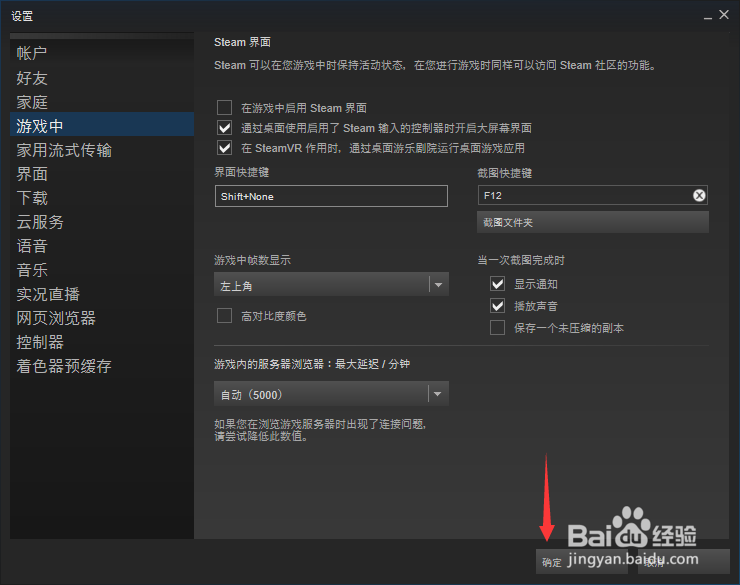
Task: Open the 下载 settings section
Action: (102, 198)
